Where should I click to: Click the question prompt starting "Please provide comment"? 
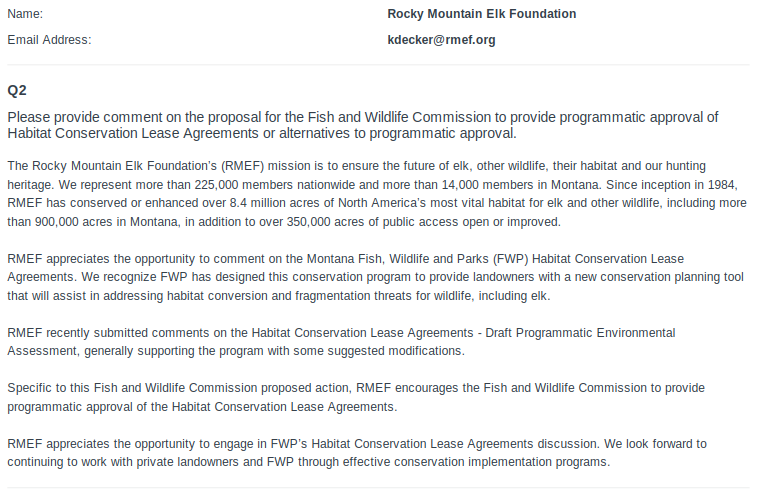click(x=363, y=125)
